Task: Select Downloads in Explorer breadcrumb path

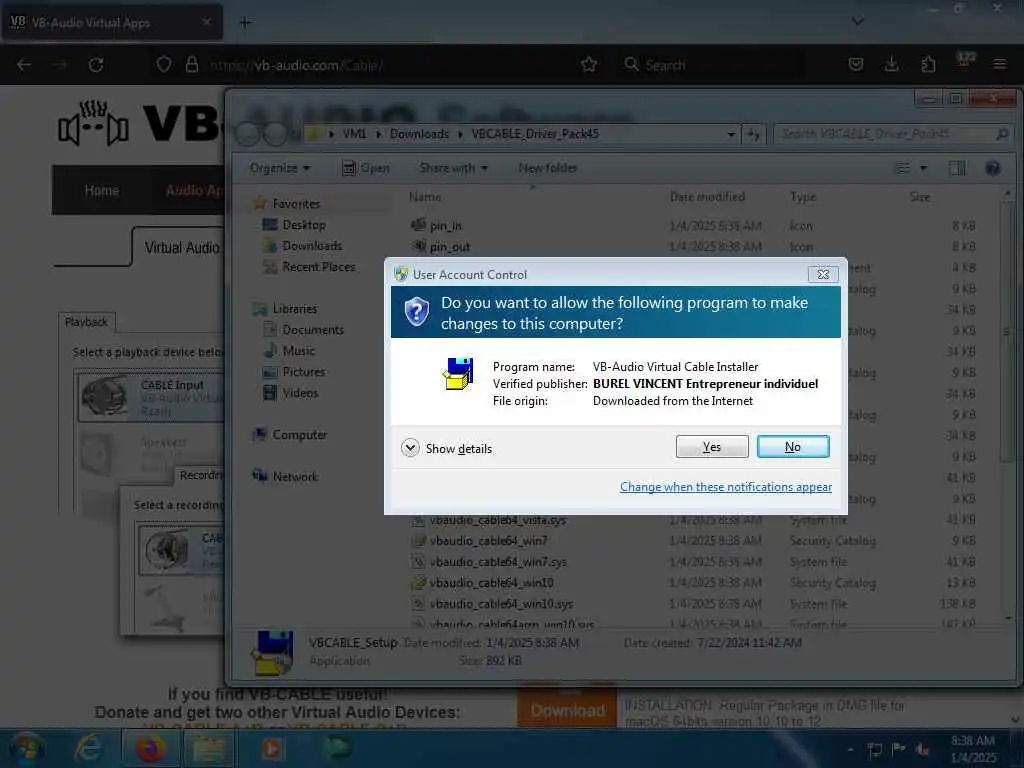Action: 419,134
